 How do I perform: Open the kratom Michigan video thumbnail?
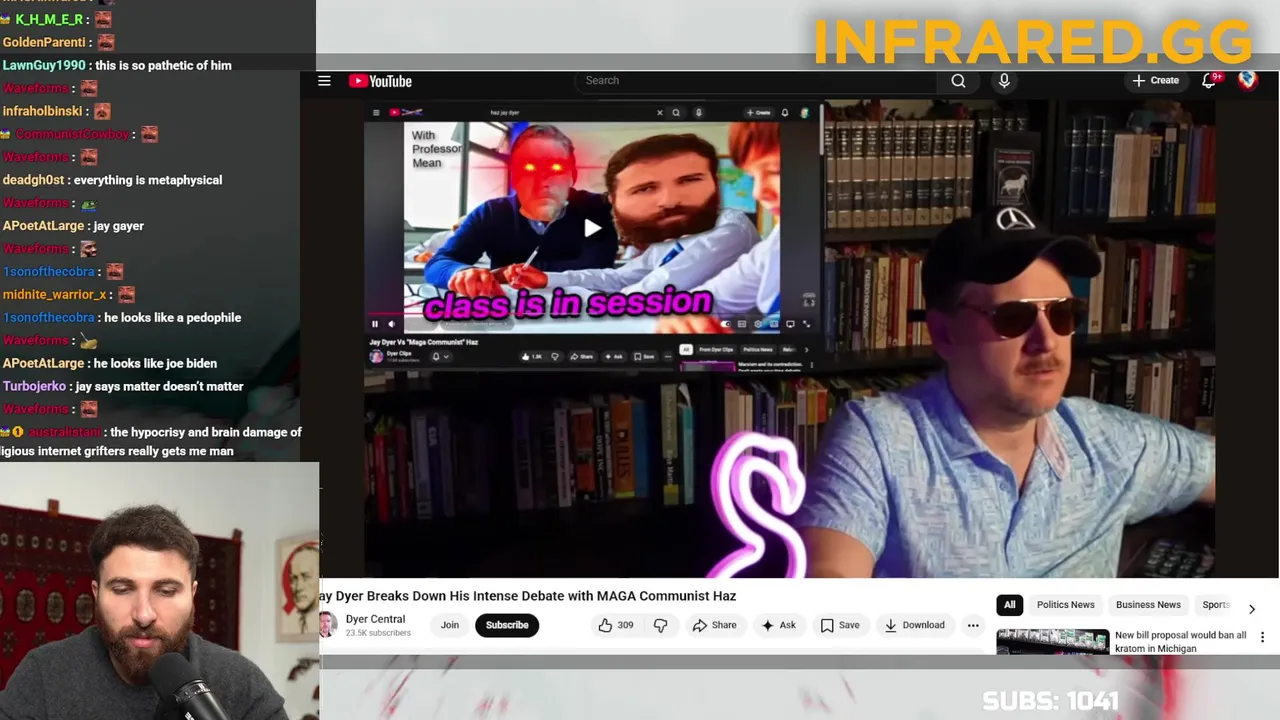1052,641
